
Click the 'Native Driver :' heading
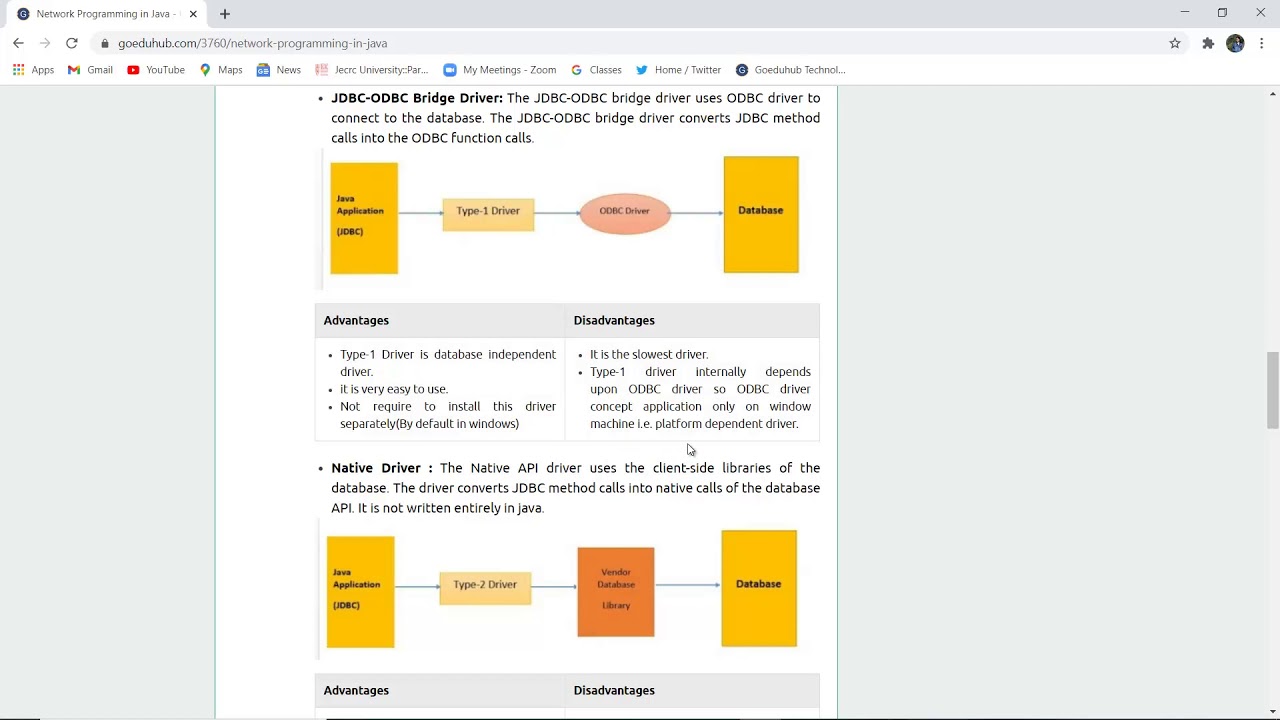[x=382, y=468]
